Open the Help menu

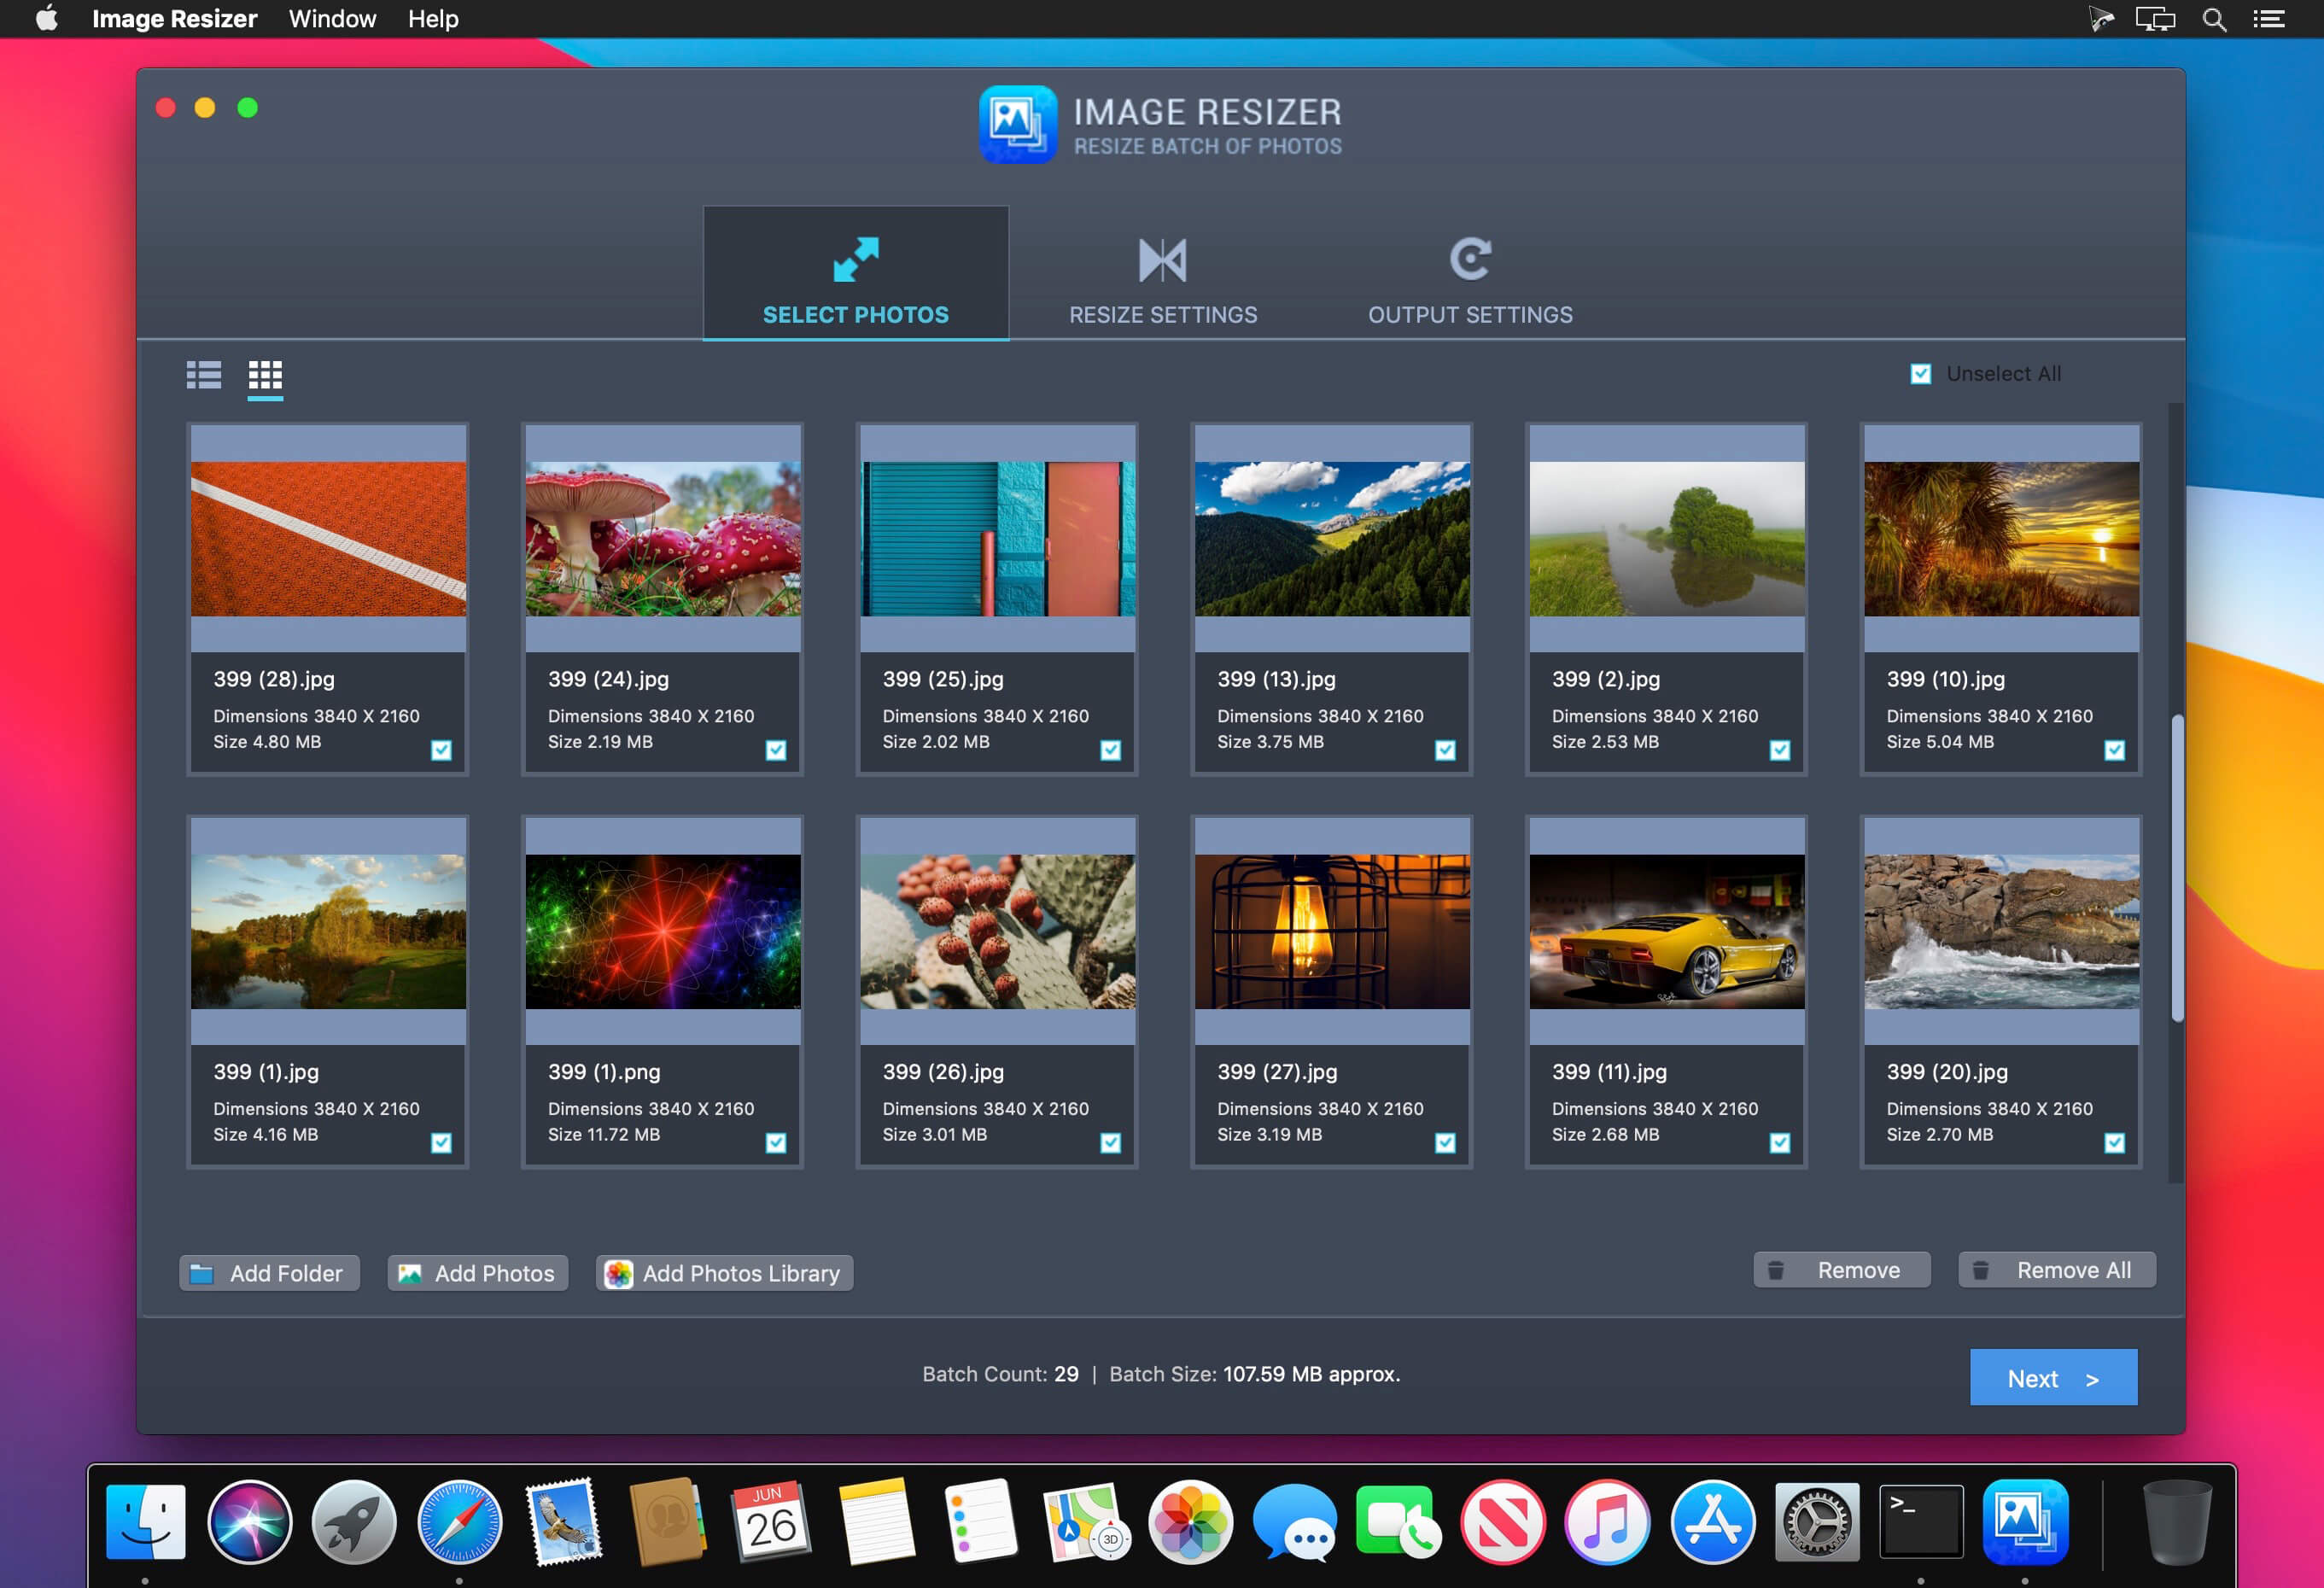pos(433,19)
